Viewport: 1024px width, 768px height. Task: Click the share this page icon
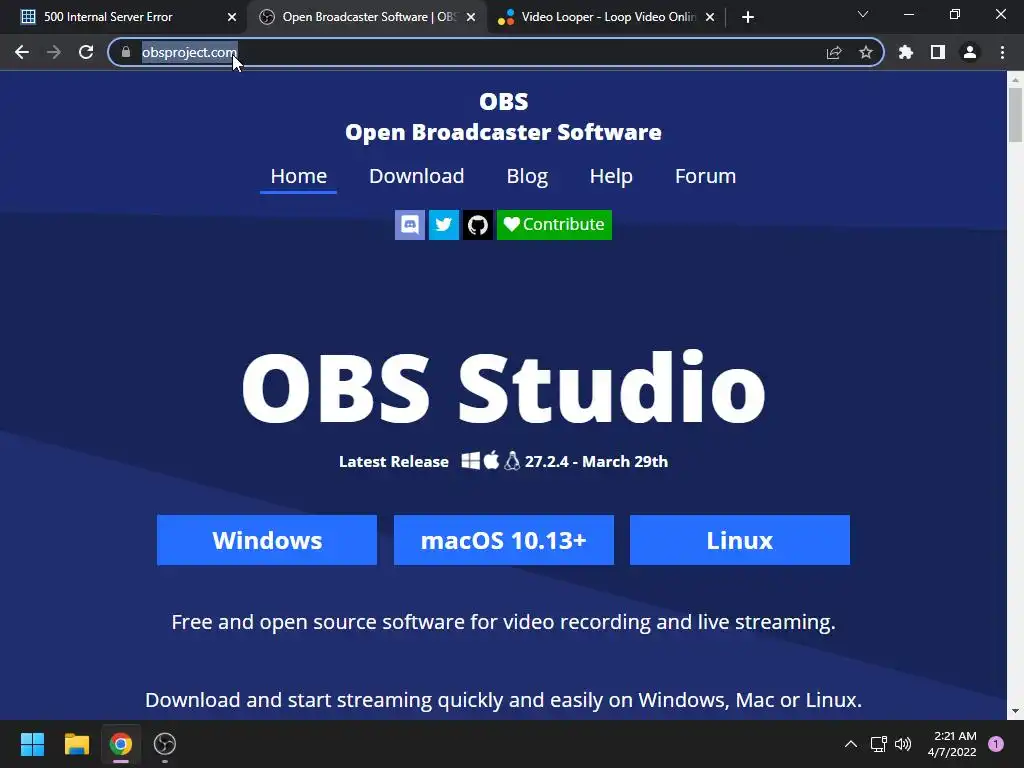(x=834, y=52)
